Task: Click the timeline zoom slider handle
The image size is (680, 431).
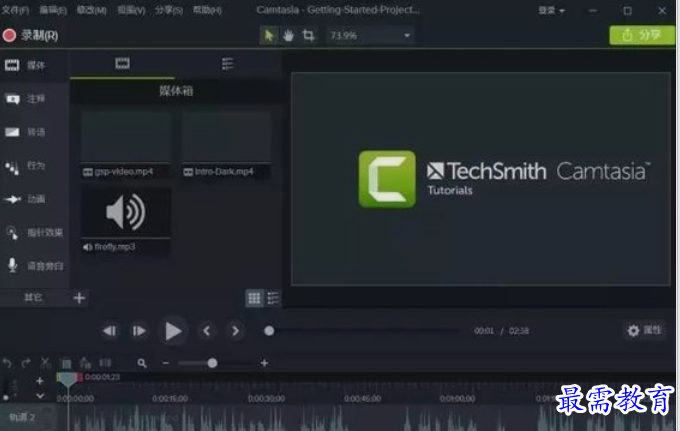Action: click(x=212, y=363)
